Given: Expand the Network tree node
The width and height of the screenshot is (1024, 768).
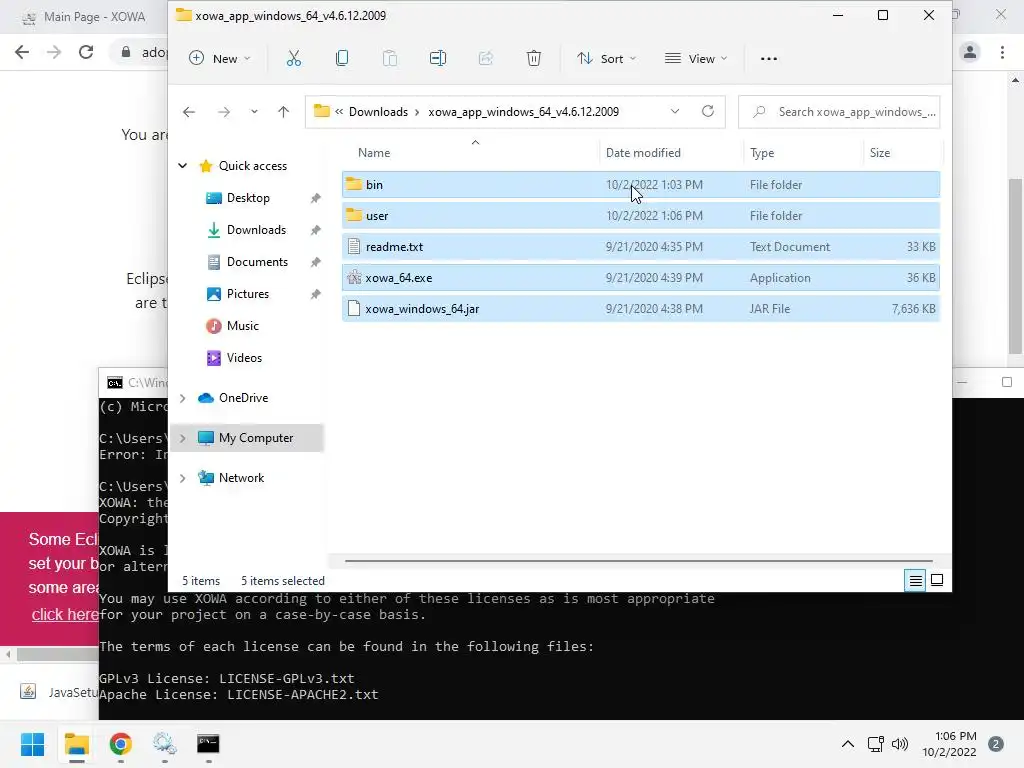Looking at the screenshot, I should pos(183,478).
